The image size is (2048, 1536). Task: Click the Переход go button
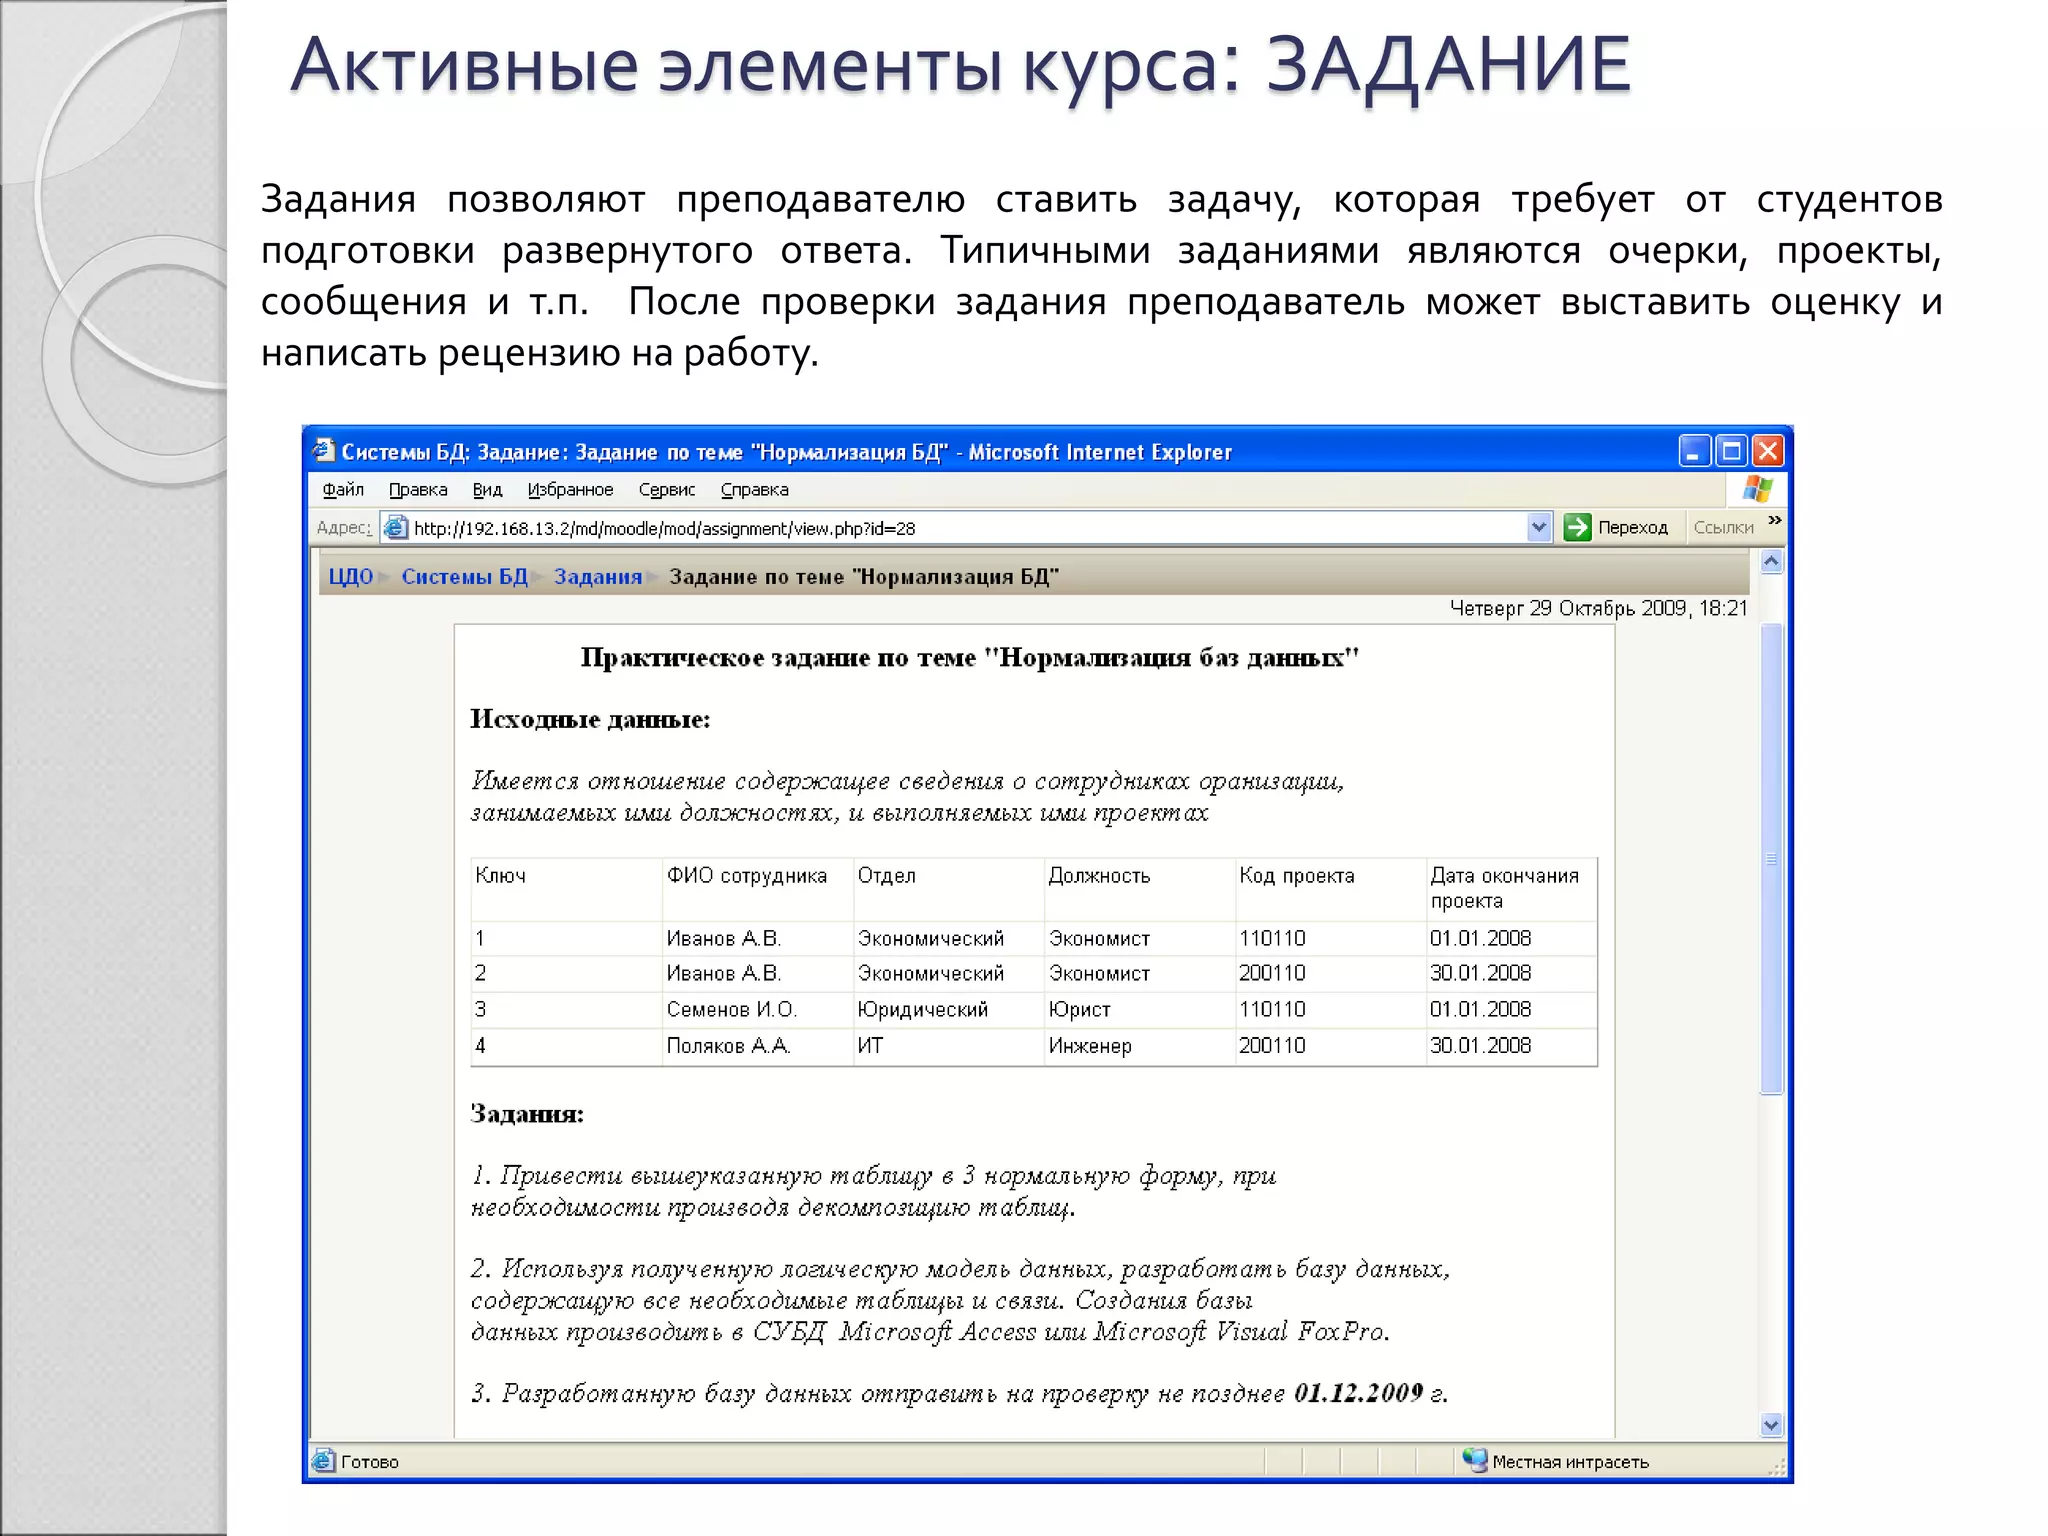click(x=1617, y=527)
